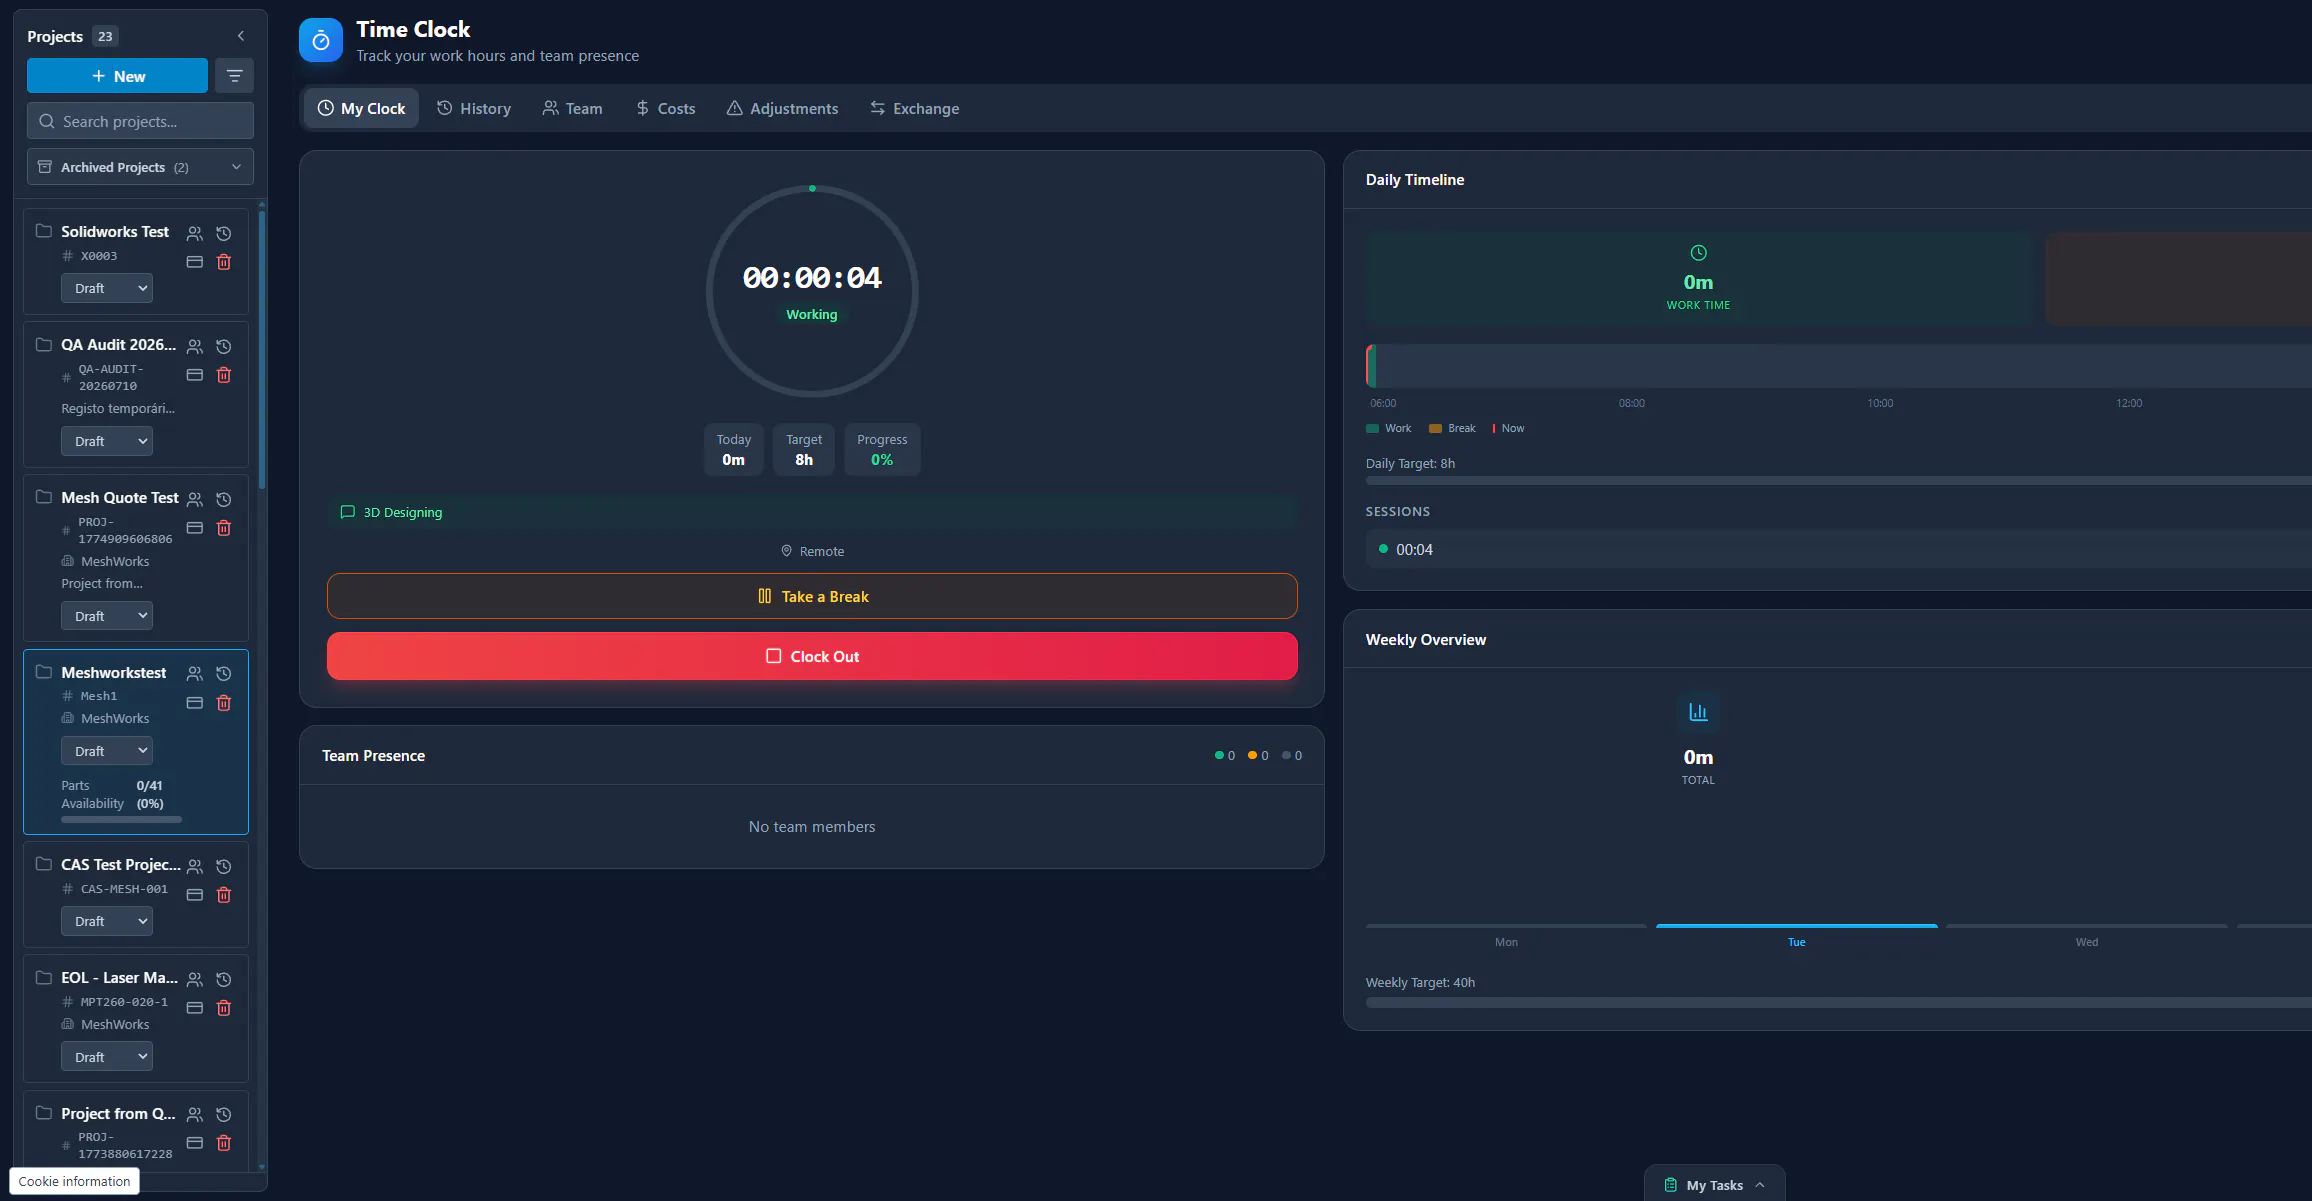
Task: Switch to the My Clock tab
Action: tap(361, 108)
